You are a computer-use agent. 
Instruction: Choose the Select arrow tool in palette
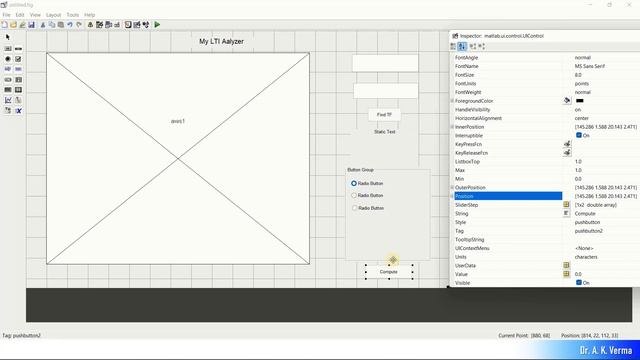point(8,37)
